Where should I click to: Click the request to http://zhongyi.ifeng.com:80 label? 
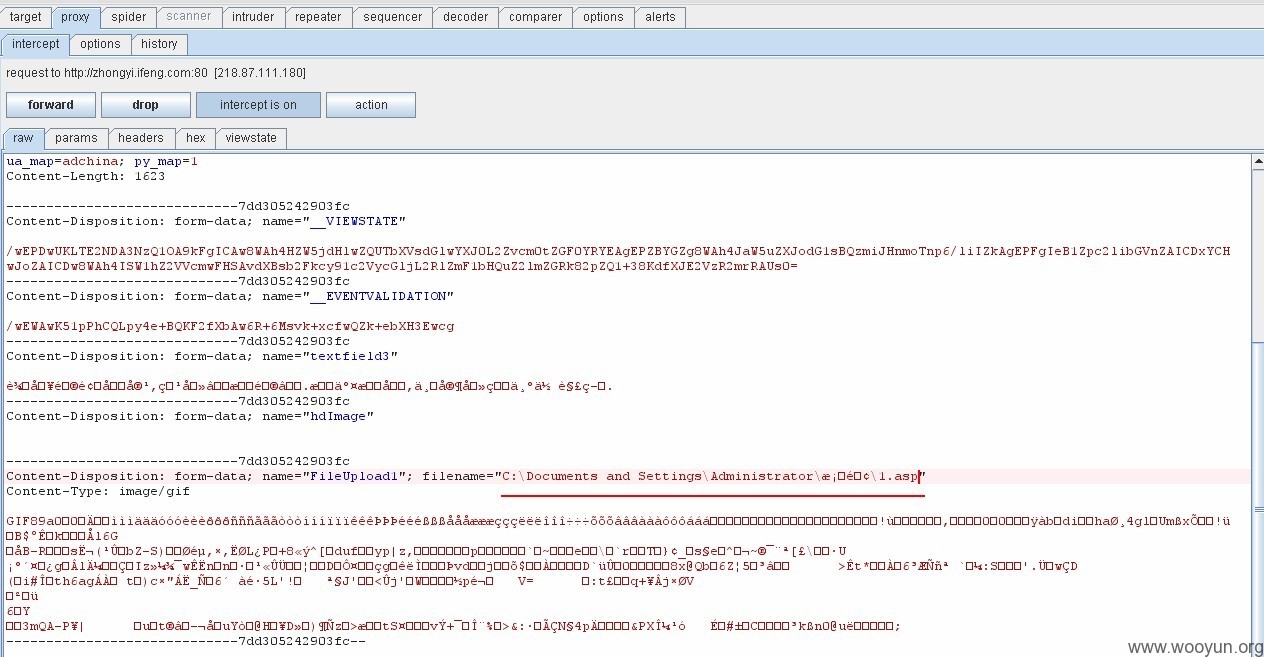(x=156, y=73)
